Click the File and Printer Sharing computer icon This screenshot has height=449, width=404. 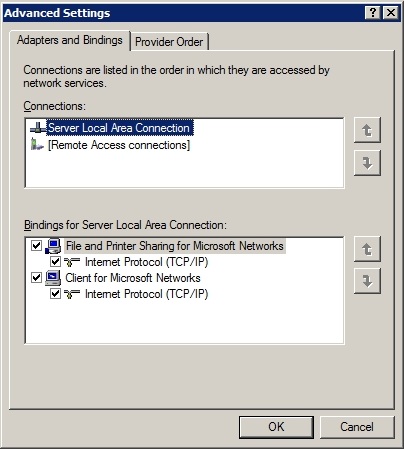point(53,246)
